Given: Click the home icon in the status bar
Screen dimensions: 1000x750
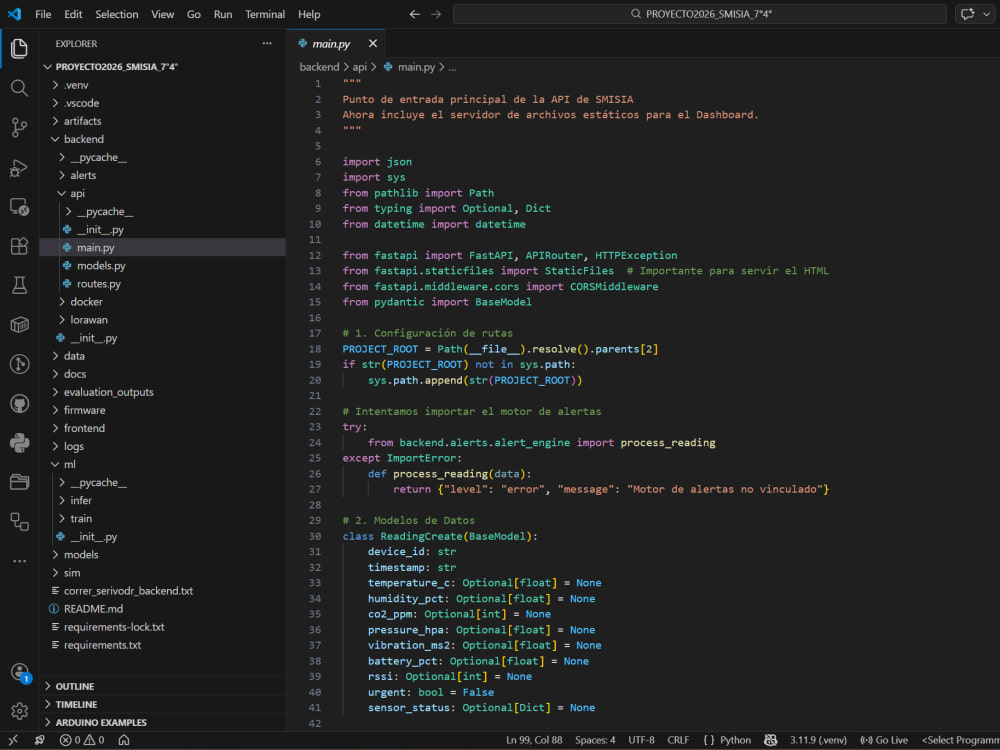Looking at the screenshot, I should click(124, 740).
